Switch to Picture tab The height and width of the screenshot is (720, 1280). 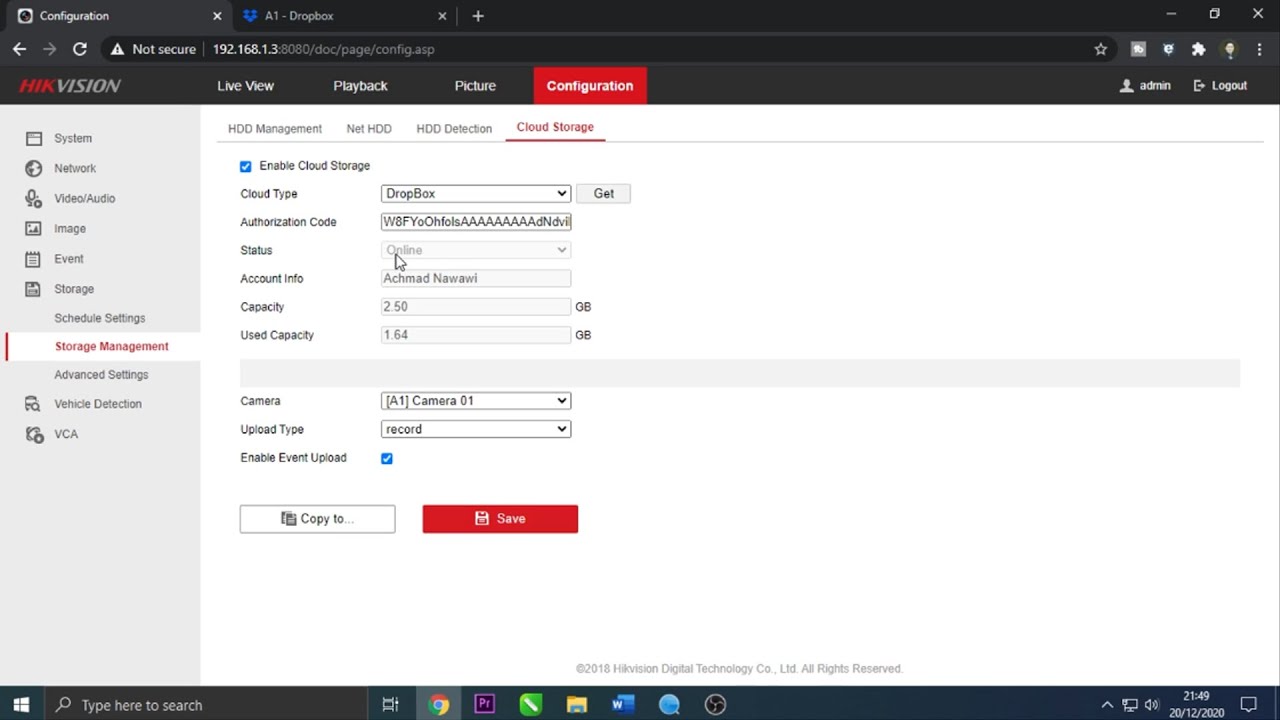pyautogui.click(x=475, y=86)
